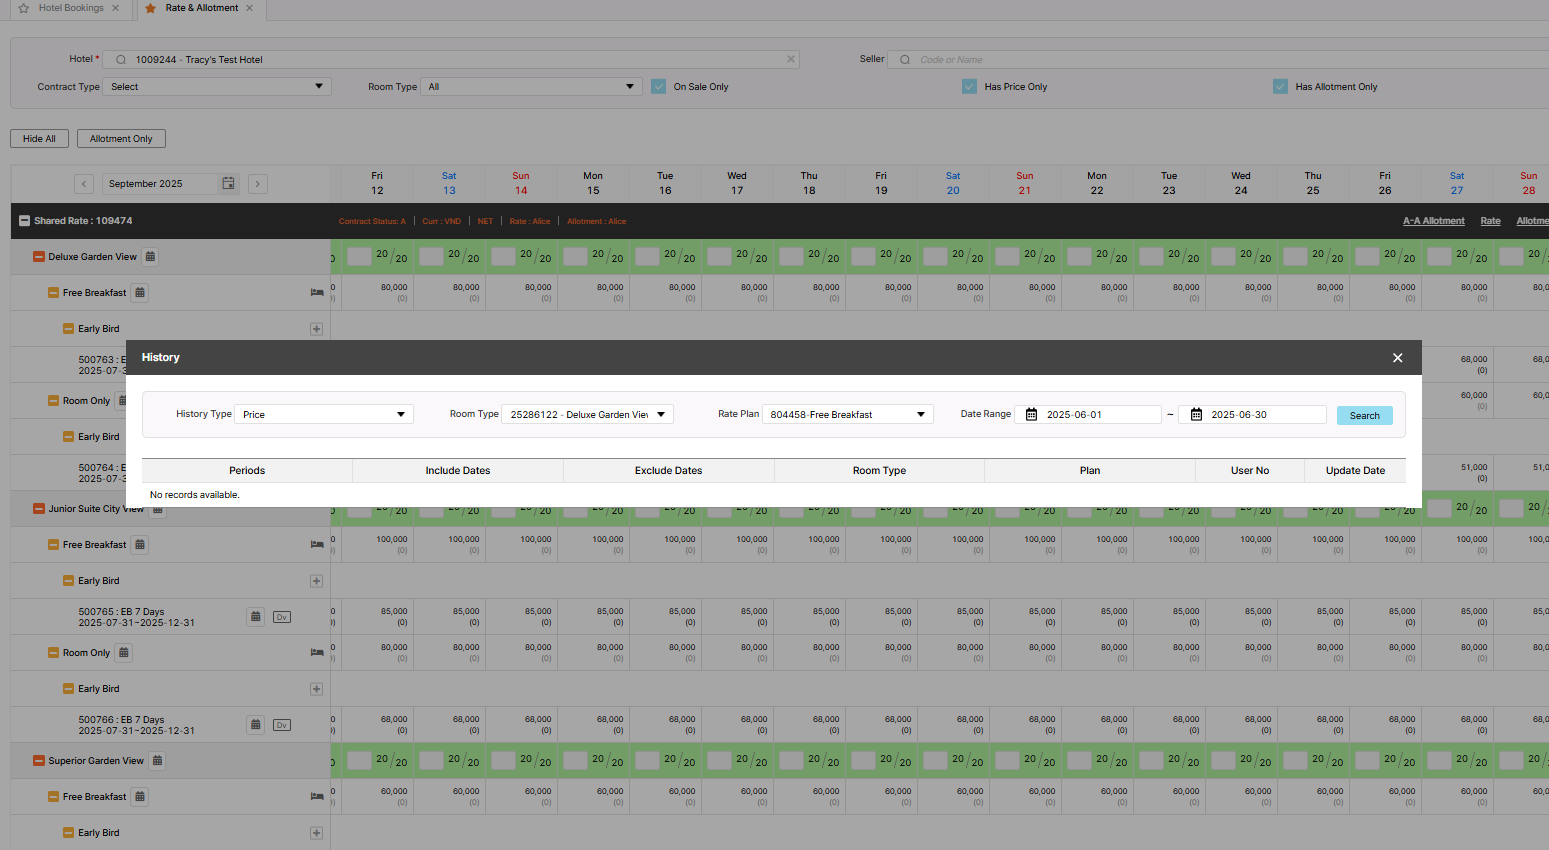
Task: Click calendar icon beside Superior Garden View
Action: pos(157,761)
